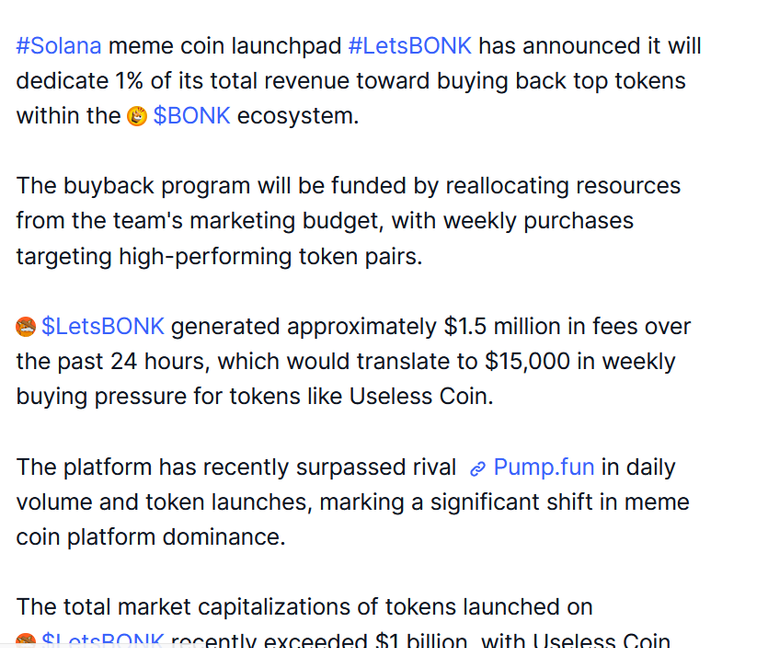Click the BONK coin icon before $BONK
Viewport: 768px width, 648px height.
[x=137, y=117]
